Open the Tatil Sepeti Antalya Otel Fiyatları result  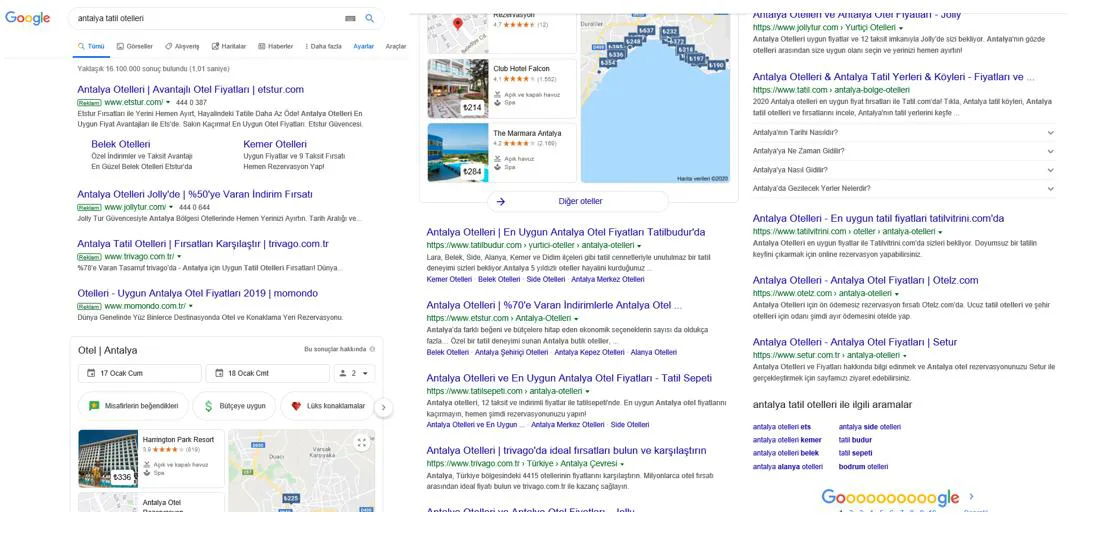(x=569, y=378)
